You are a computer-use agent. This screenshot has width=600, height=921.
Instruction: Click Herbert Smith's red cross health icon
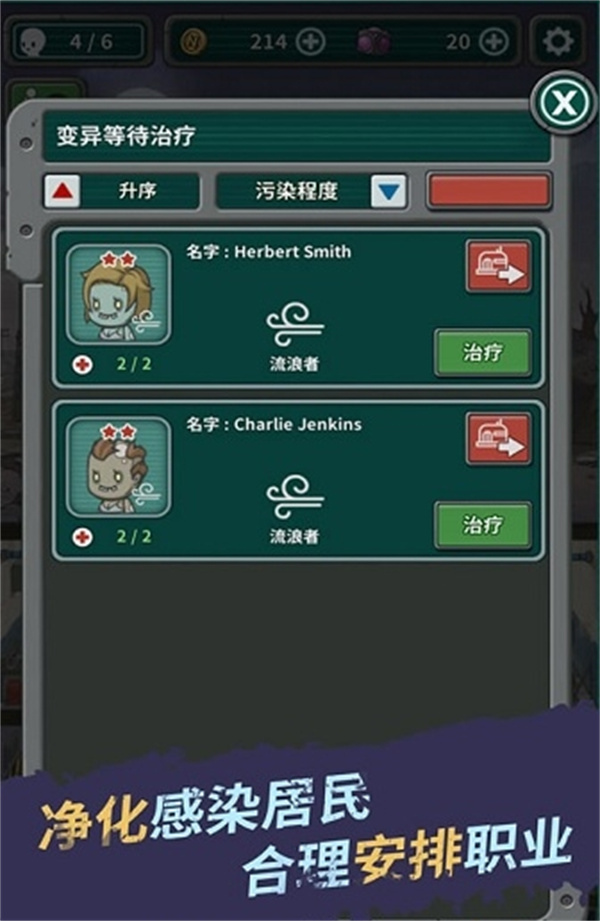82,364
